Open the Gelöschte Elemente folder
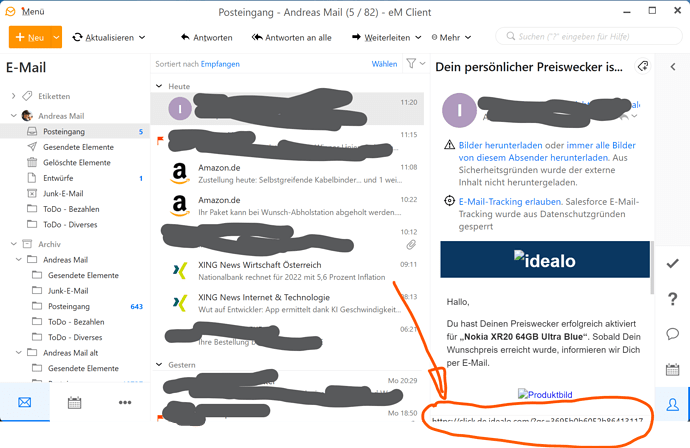This screenshot has height=448, width=690. coord(75,162)
